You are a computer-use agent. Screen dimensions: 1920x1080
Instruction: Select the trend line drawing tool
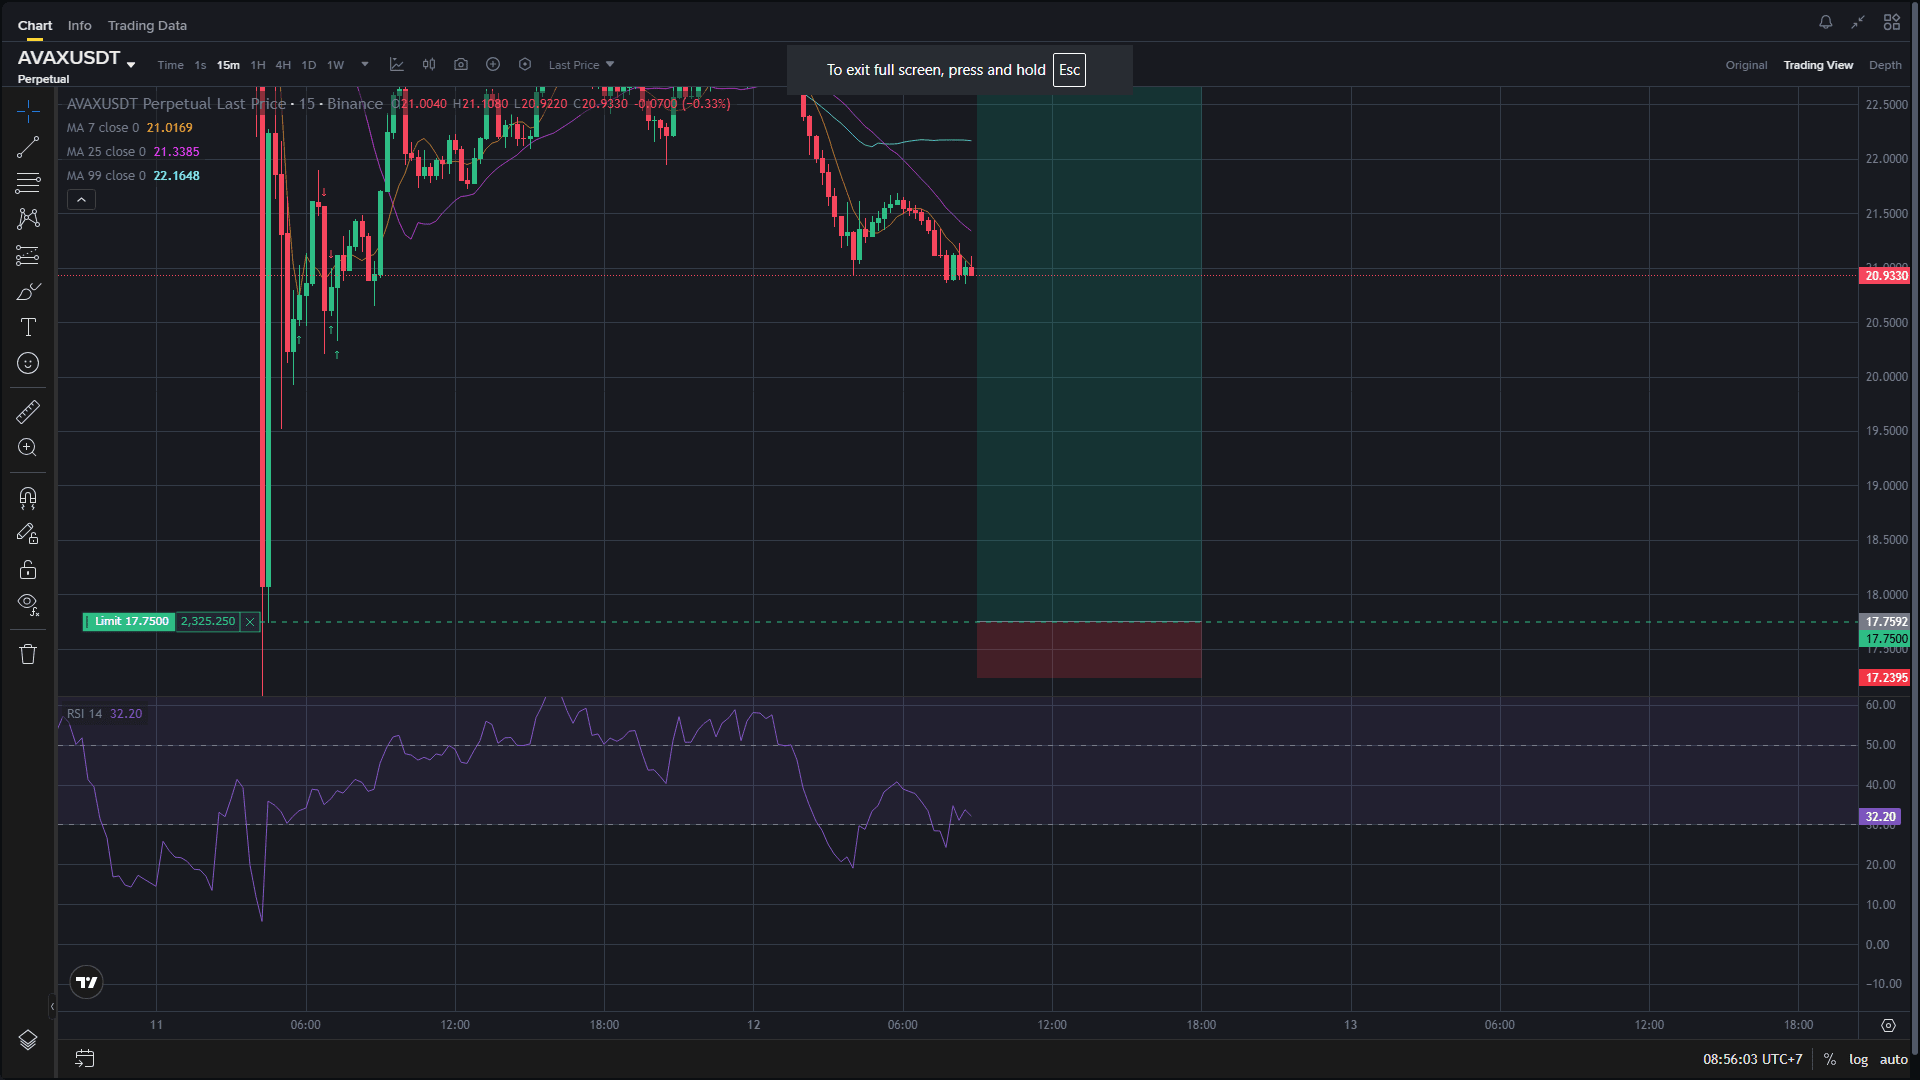pyautogui.click(x=28, y=148)
